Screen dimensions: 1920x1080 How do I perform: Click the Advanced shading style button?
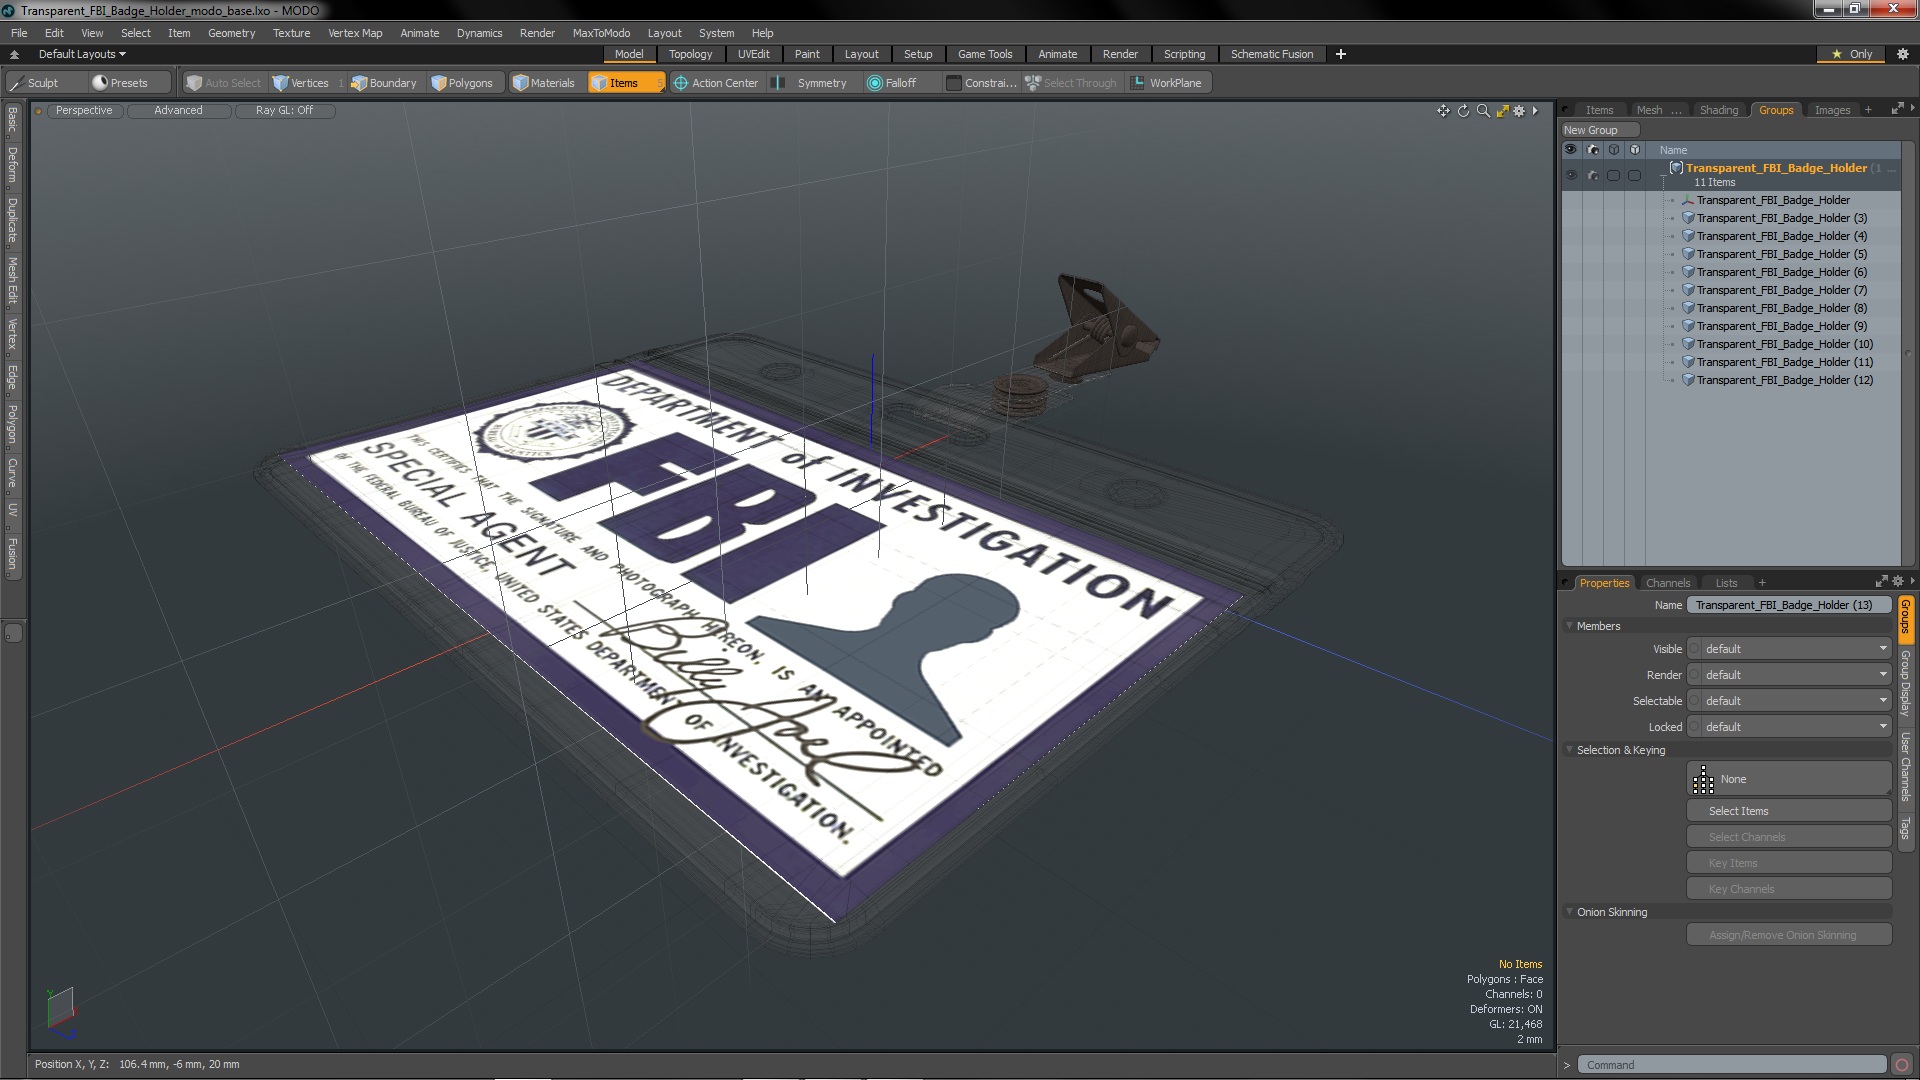point(178,111)
